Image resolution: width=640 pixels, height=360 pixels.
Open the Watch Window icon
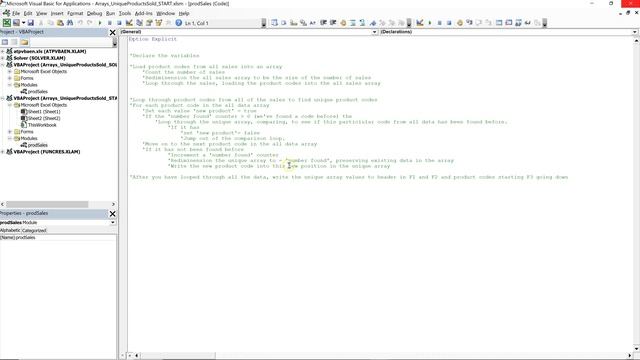pyautogui.click(x=518, y=23)
